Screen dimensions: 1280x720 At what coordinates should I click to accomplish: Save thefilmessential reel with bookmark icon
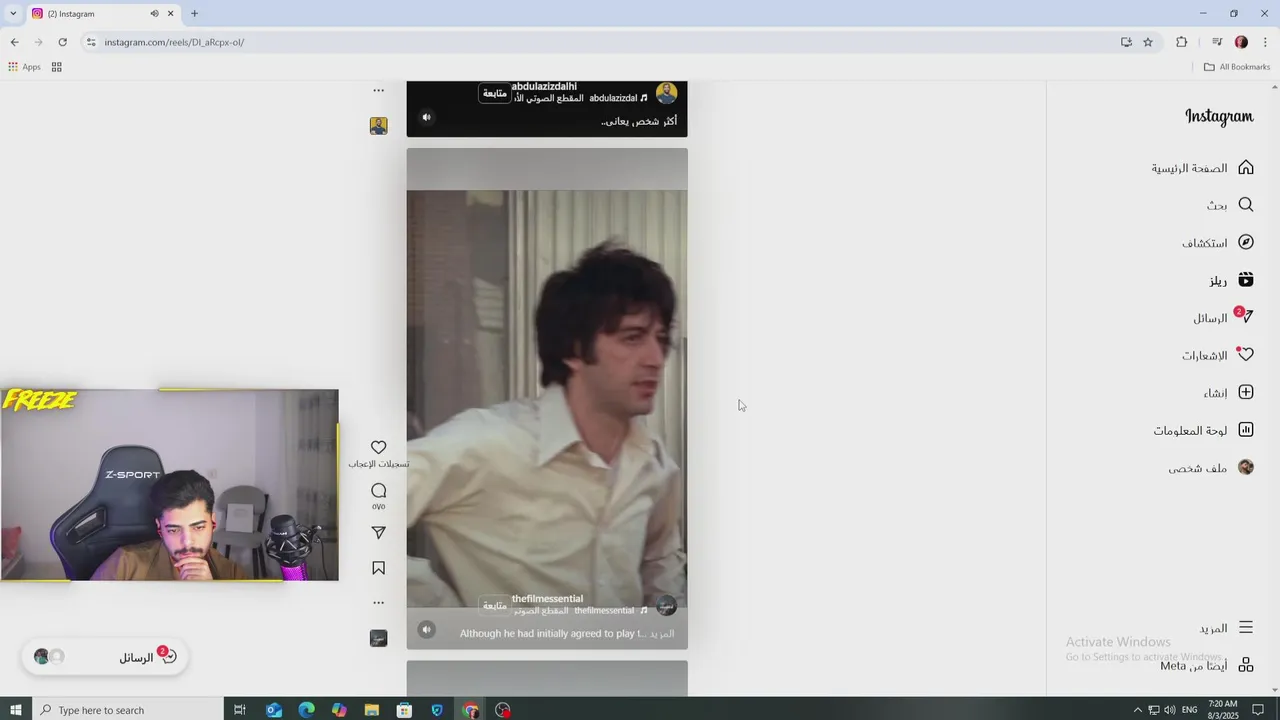(x=378, y=568)
